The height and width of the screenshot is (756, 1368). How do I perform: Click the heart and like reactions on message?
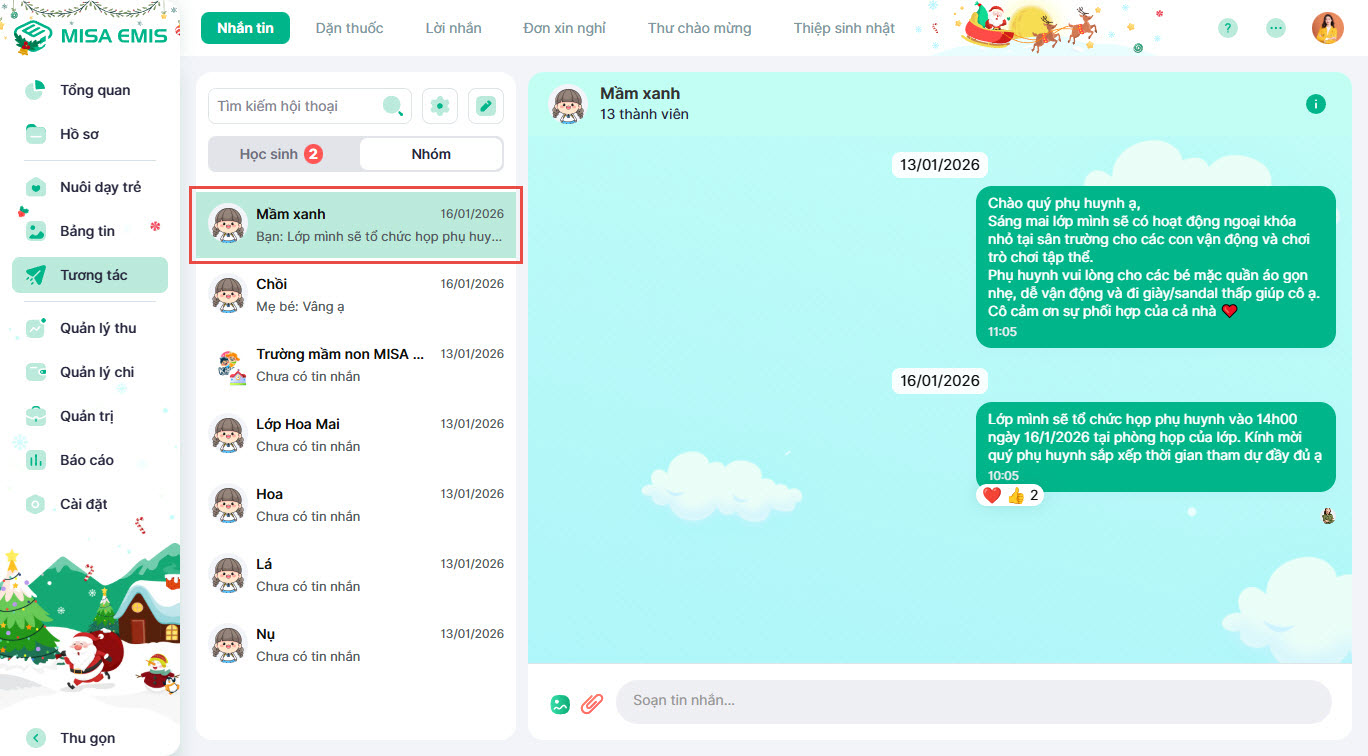pyautogui.click(x=1010, y=495)
